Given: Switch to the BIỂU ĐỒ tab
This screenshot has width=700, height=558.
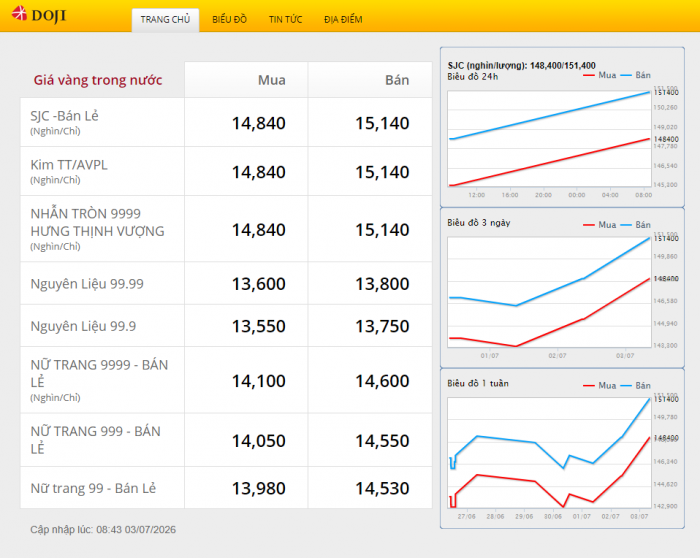Looking at the screenshot, I should point(229,20).
